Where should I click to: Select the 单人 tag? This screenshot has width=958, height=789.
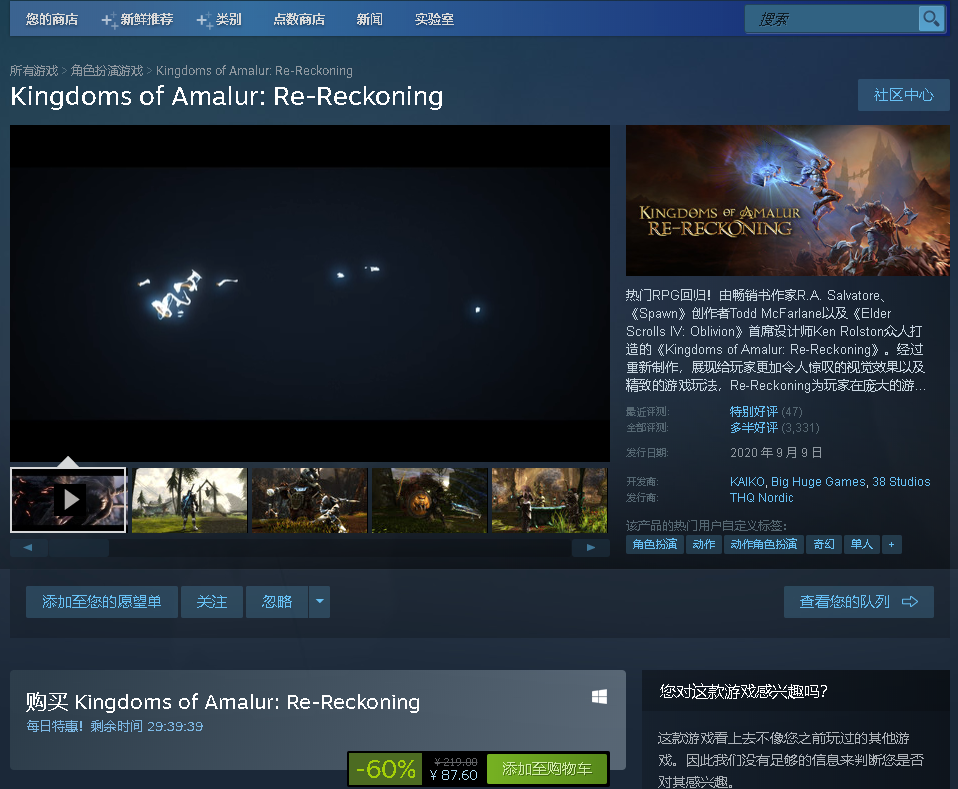[861, 544]
